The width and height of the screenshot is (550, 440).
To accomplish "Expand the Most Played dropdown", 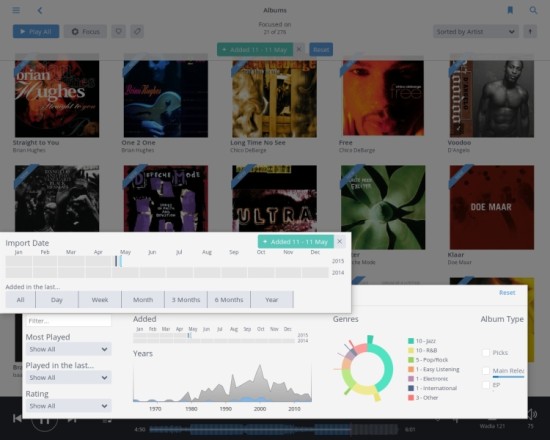I will [x=68, y=349].
